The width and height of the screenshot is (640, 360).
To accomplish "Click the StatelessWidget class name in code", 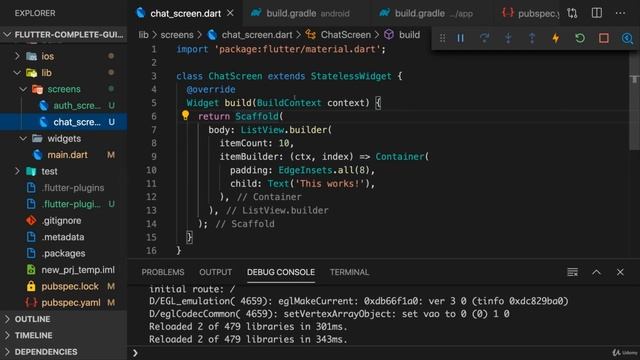I will tap(351, 76).
